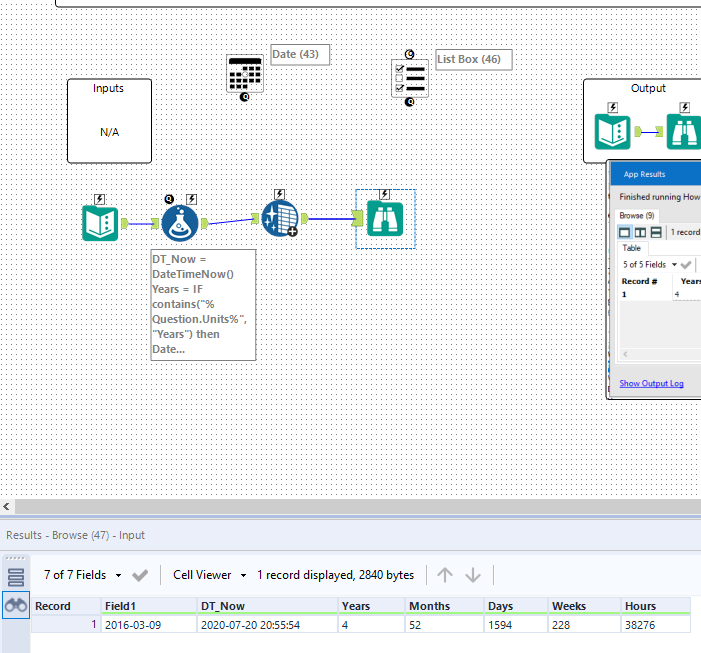701x653 pixels.
Task: Select the Text Input tool on the canvas
Action: pos(100,223)
